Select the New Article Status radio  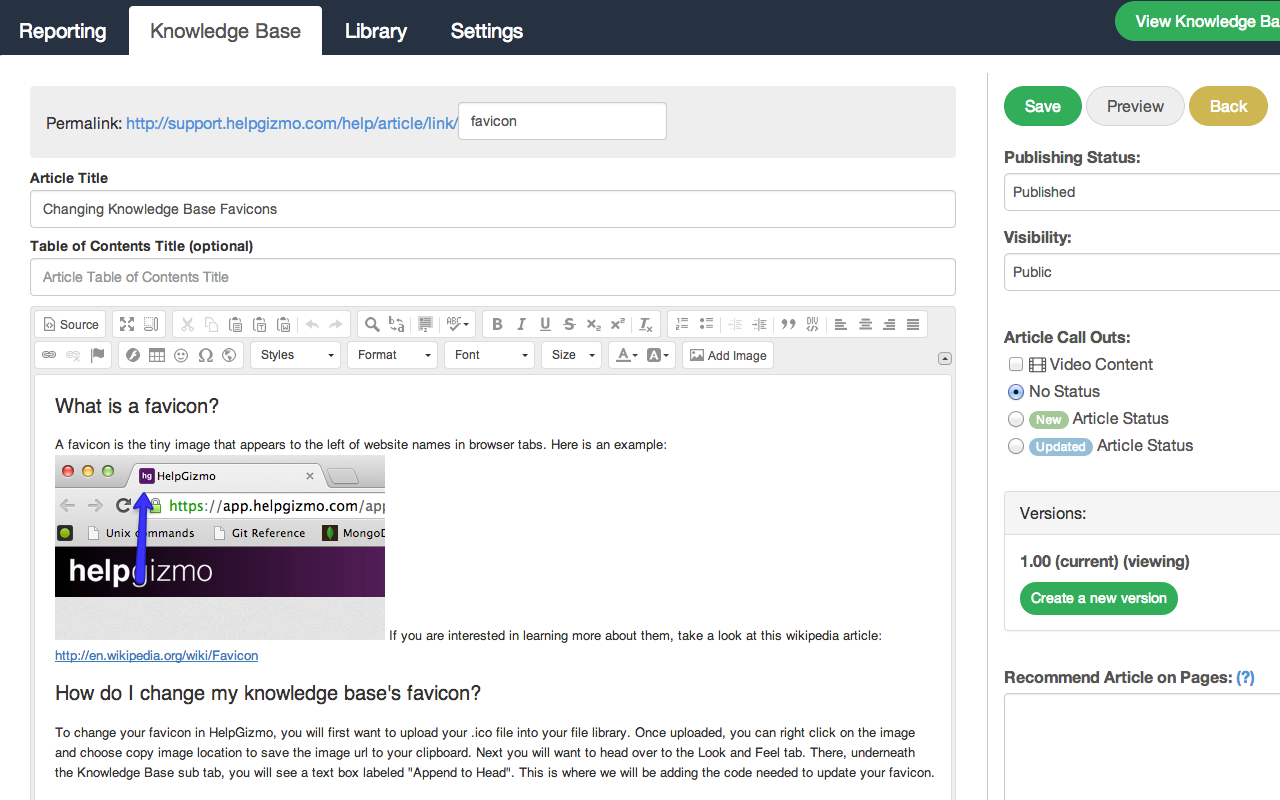click(x=1016, y=419)
